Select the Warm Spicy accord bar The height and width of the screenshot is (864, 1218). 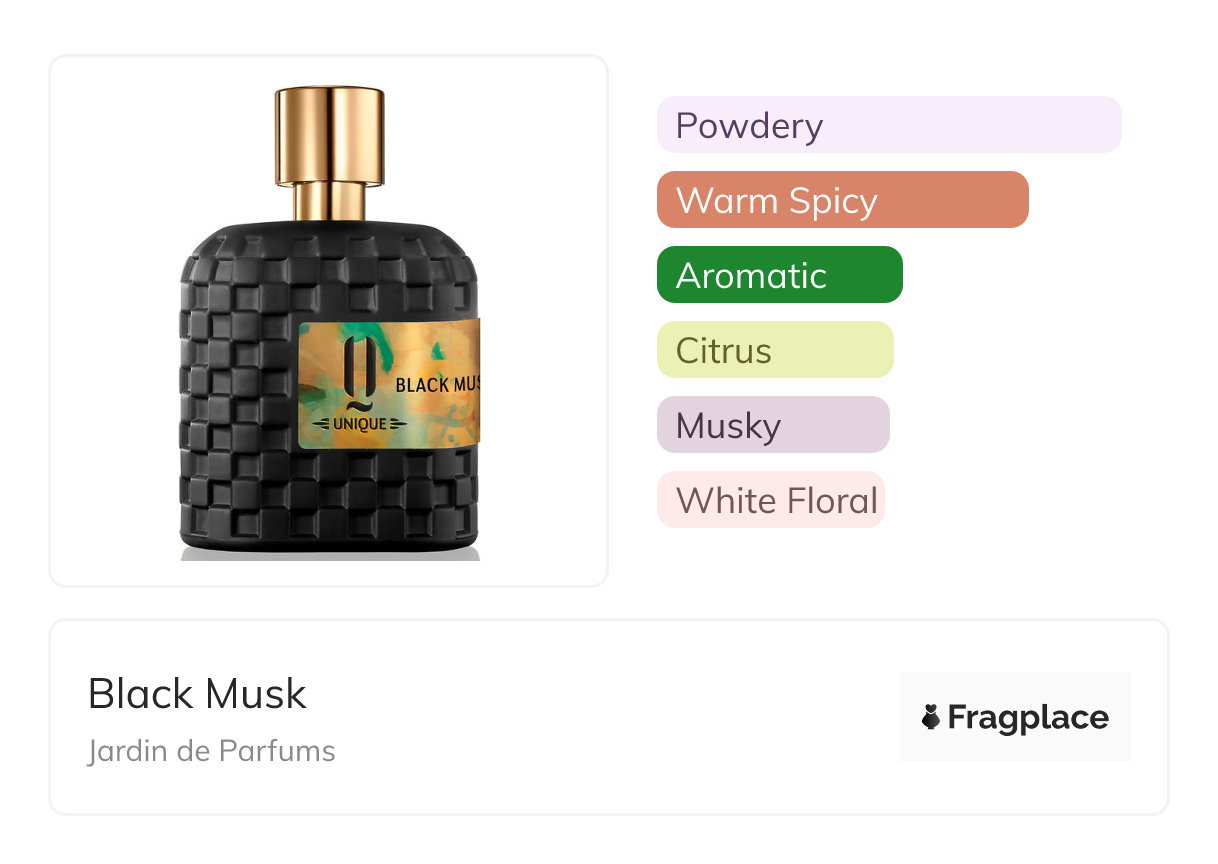[x=843, y=200]
